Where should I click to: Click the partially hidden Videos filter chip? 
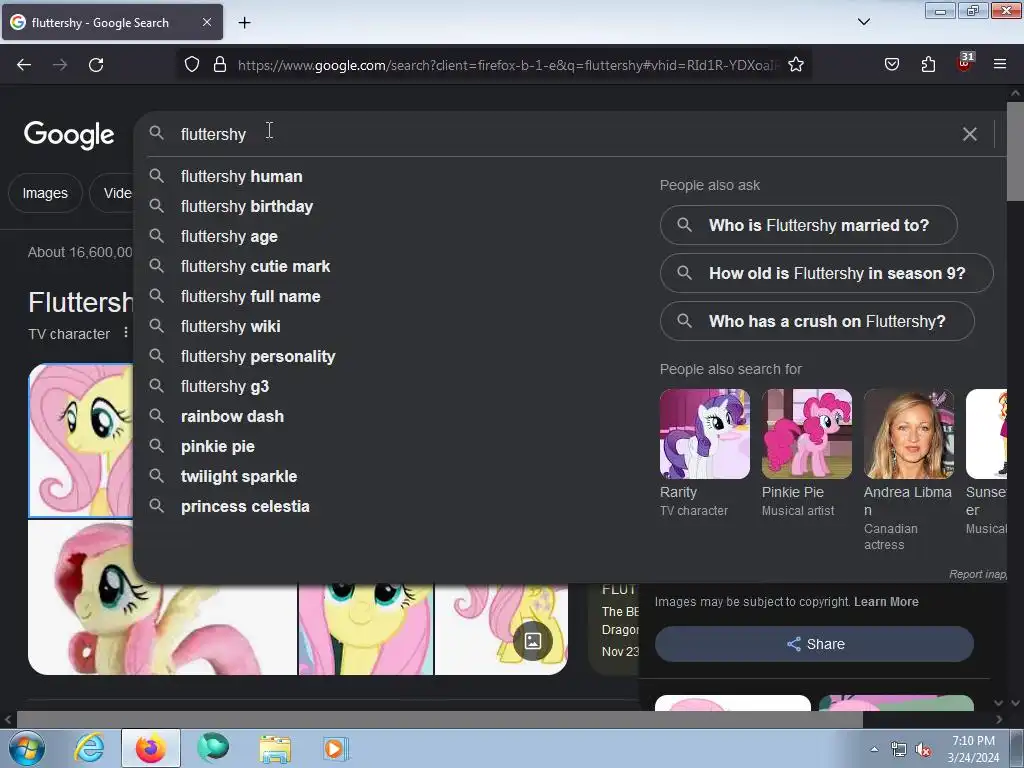[112, 193]
